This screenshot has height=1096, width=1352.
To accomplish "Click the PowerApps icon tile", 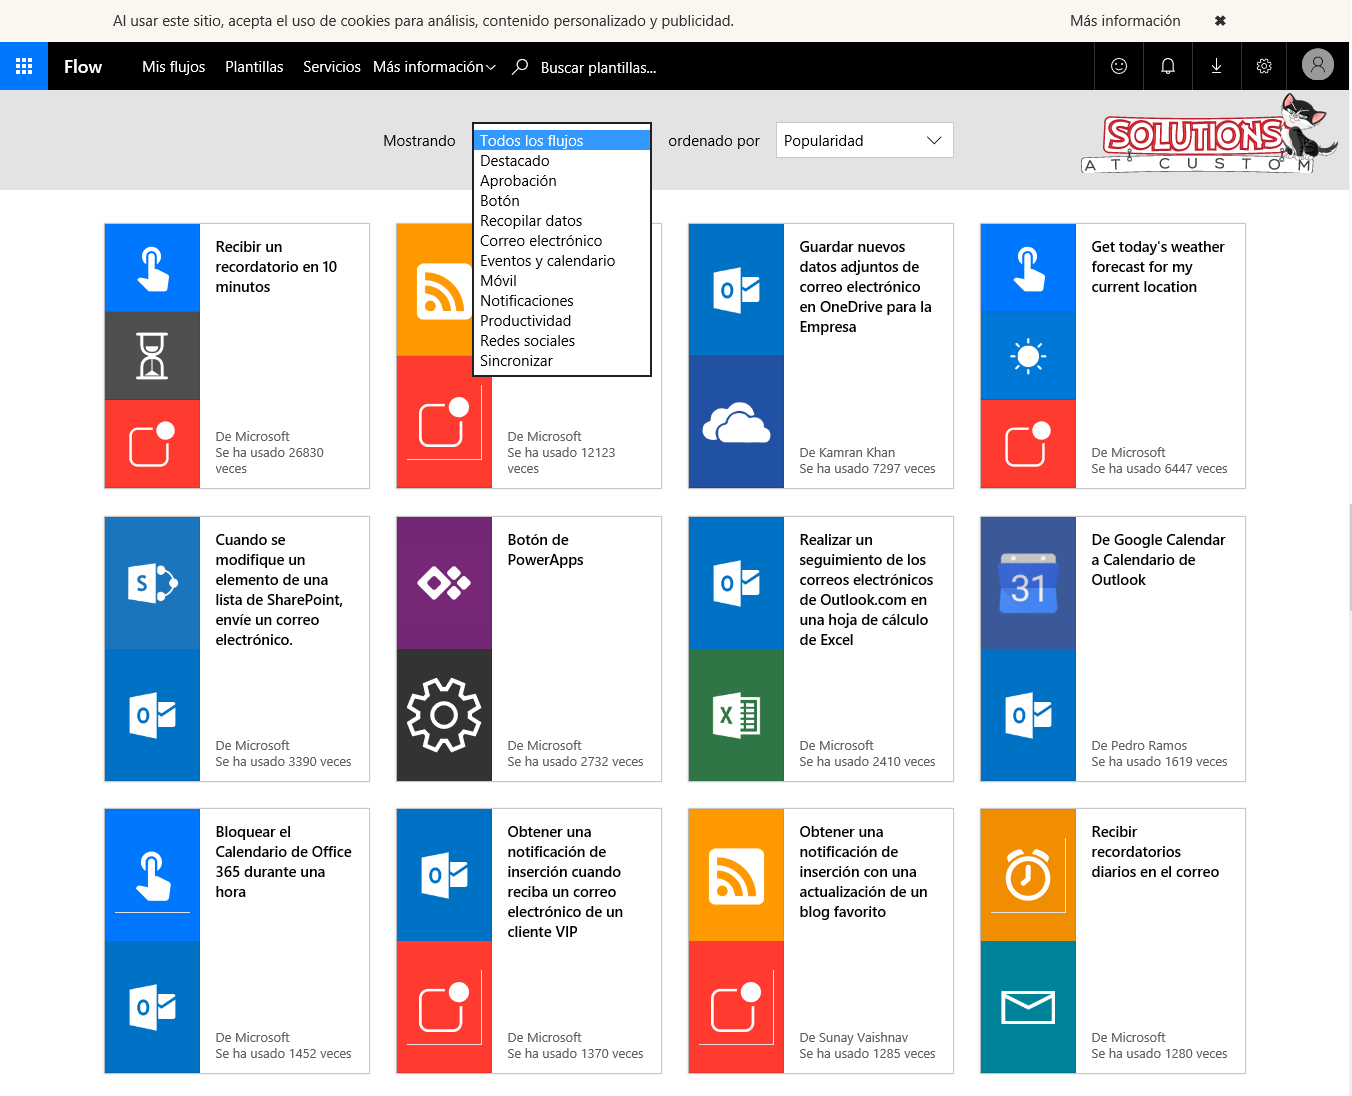I will (x=444, y=583).
